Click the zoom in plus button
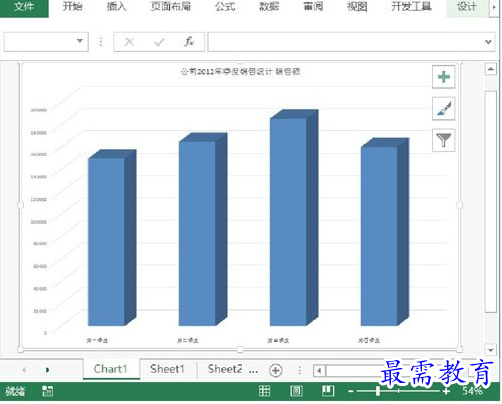Image resolution: width=502 pixels, height=404 pixels. pyautogui.click(x=447, y=391)
